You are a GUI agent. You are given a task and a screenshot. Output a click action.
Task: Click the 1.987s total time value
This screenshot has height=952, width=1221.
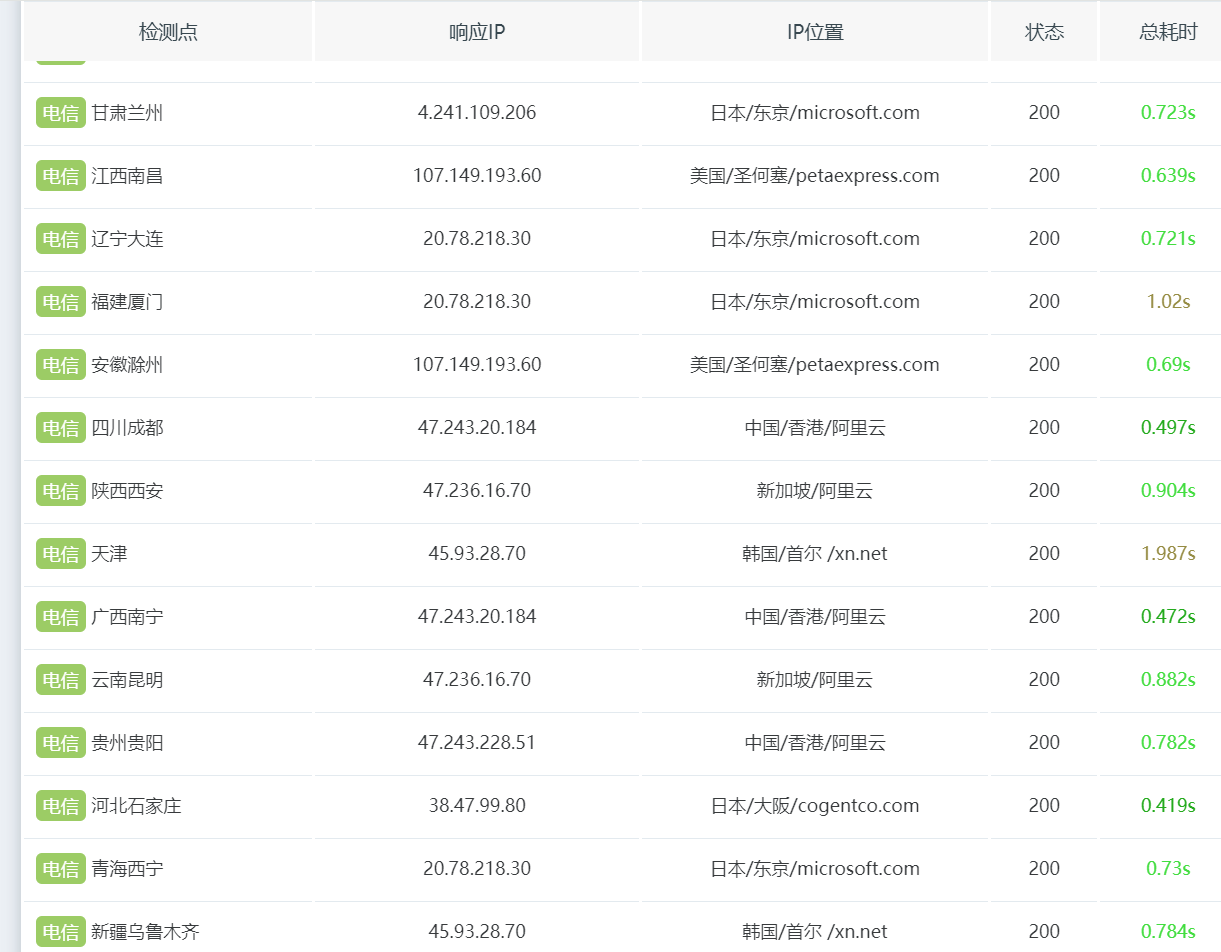1168,554
